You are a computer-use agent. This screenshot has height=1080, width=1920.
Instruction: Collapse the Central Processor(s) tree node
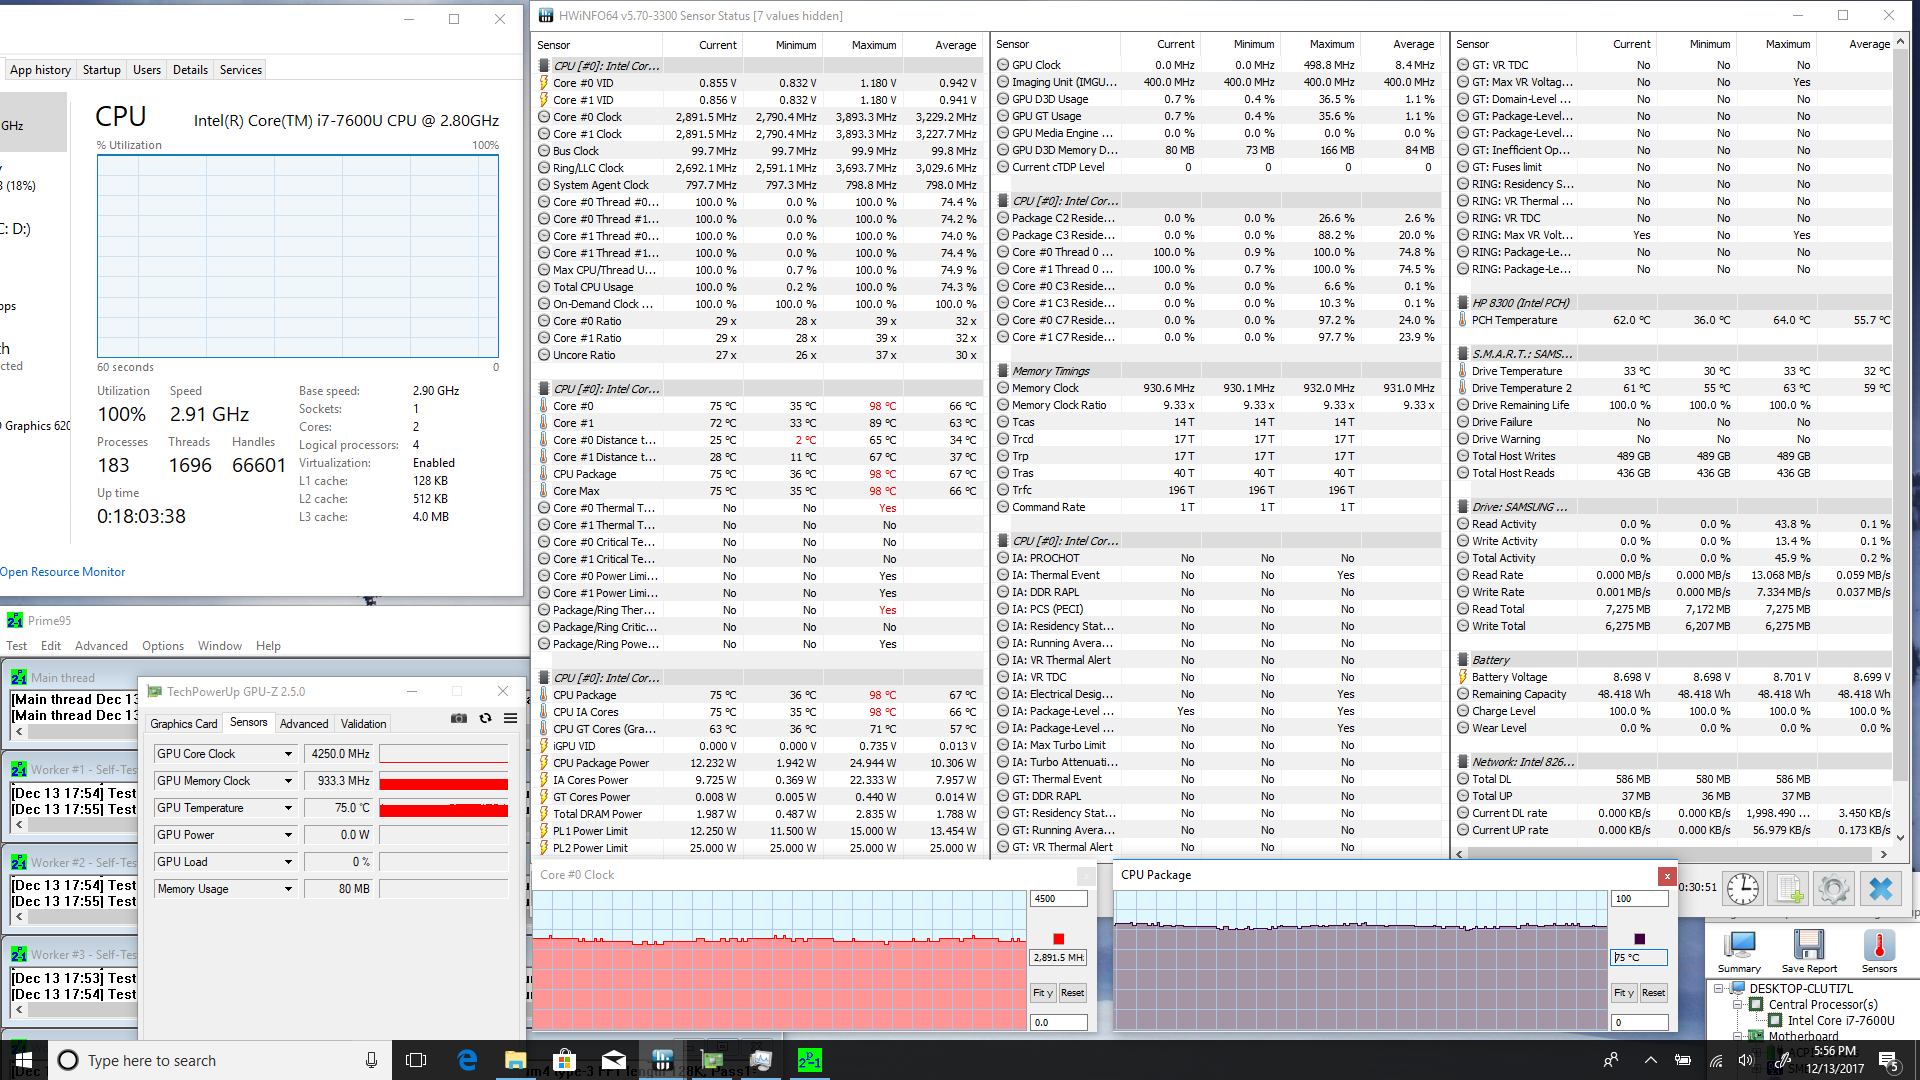click(1738, 1004)
